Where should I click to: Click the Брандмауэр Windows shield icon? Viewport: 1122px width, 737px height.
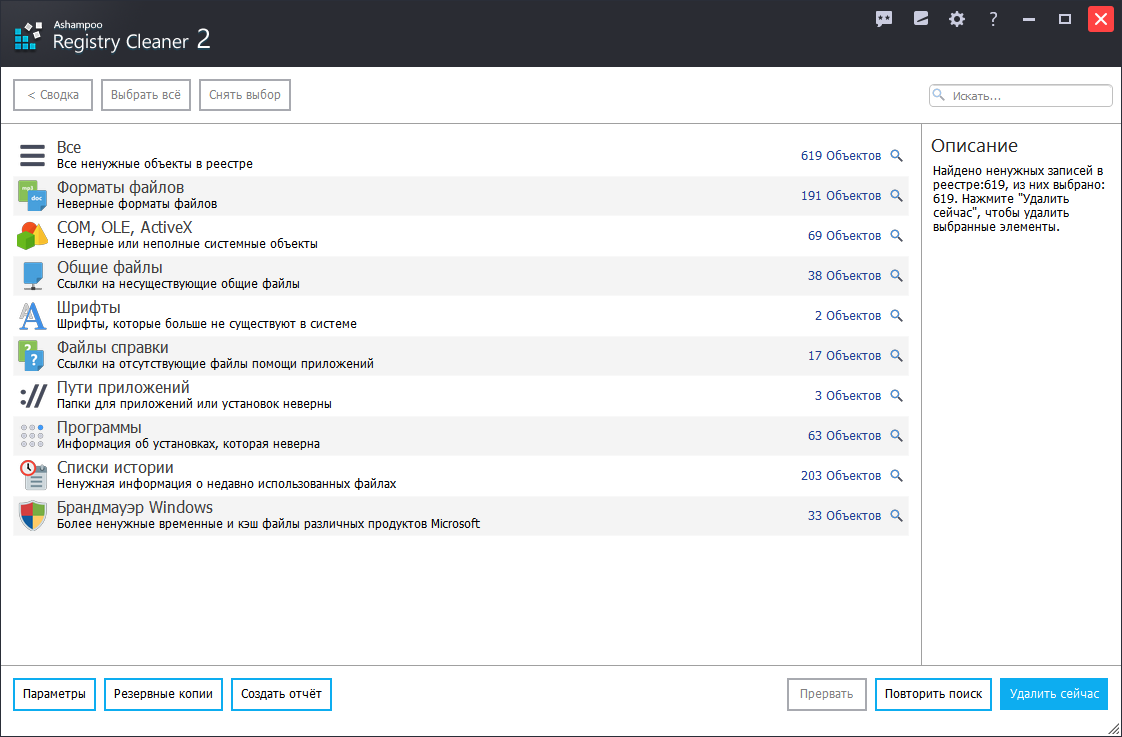pyautogui.click(x=33, y=515)
